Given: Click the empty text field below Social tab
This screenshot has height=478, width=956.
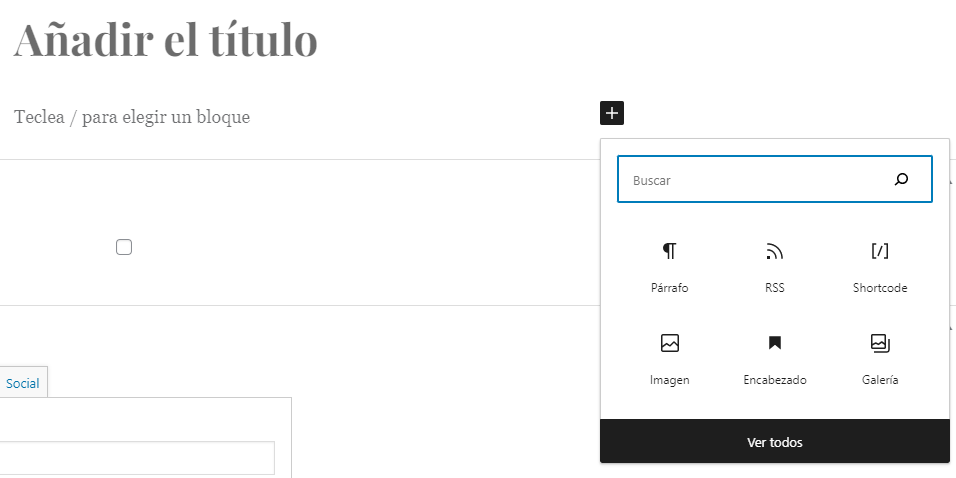Looking at the screenshot, I should [x=137, y=458].
